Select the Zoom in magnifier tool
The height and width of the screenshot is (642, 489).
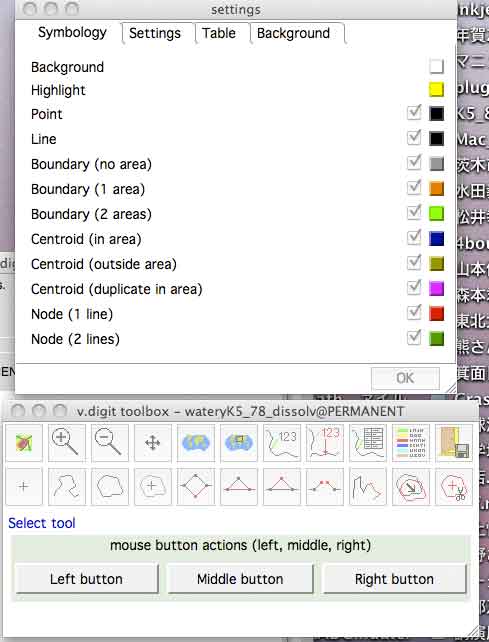[x=67, y=443]
